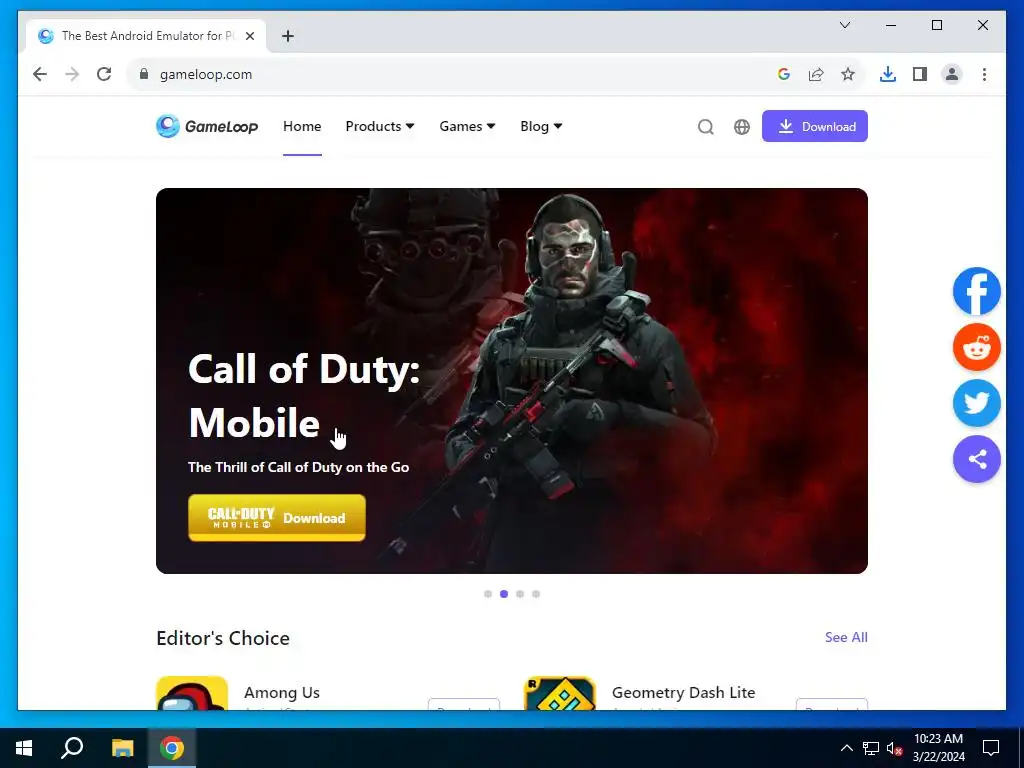The image size is (1024, 768).
Task: Select the first carousel dot
Action: pos(488,594)
